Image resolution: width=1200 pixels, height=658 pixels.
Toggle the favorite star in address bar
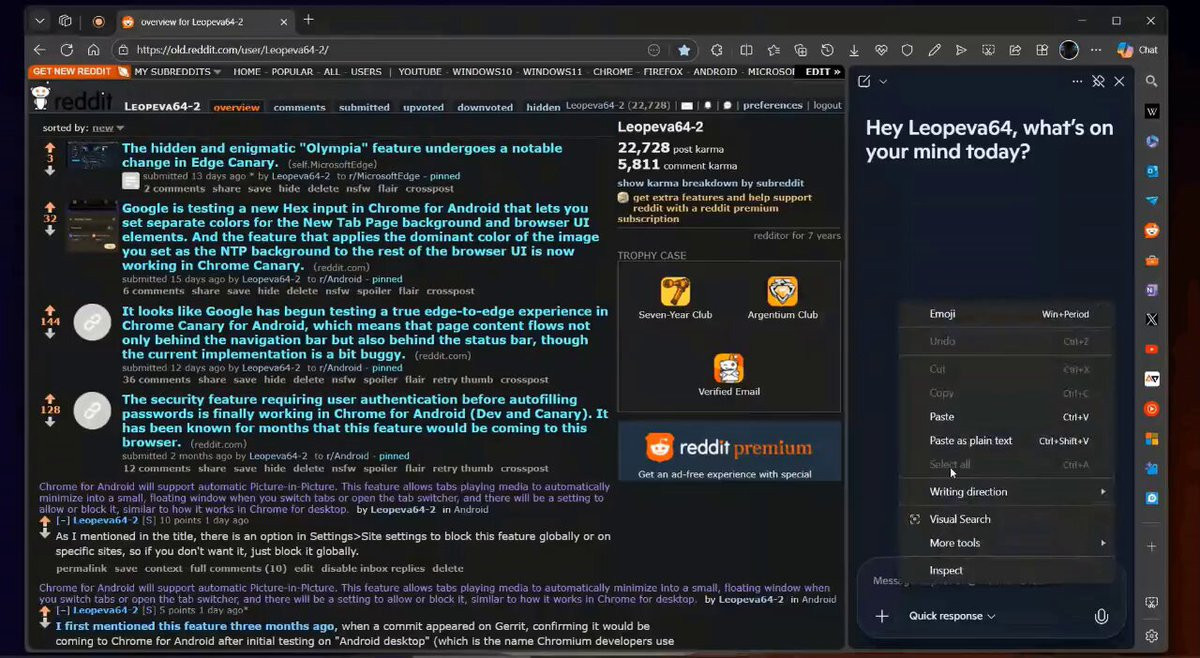click(x=684, y=50)
